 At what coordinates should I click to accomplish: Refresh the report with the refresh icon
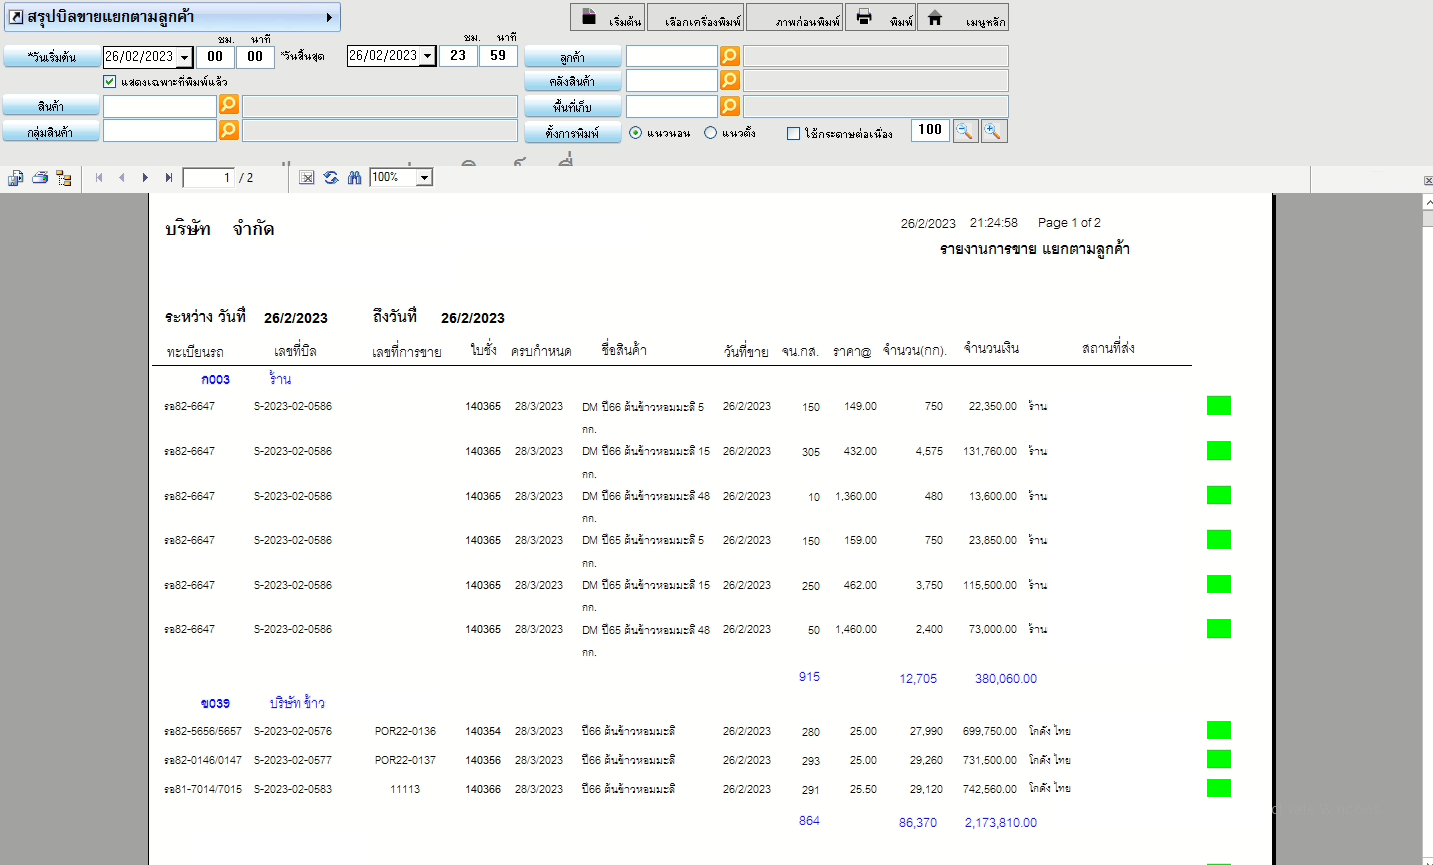tap(331, 178)
